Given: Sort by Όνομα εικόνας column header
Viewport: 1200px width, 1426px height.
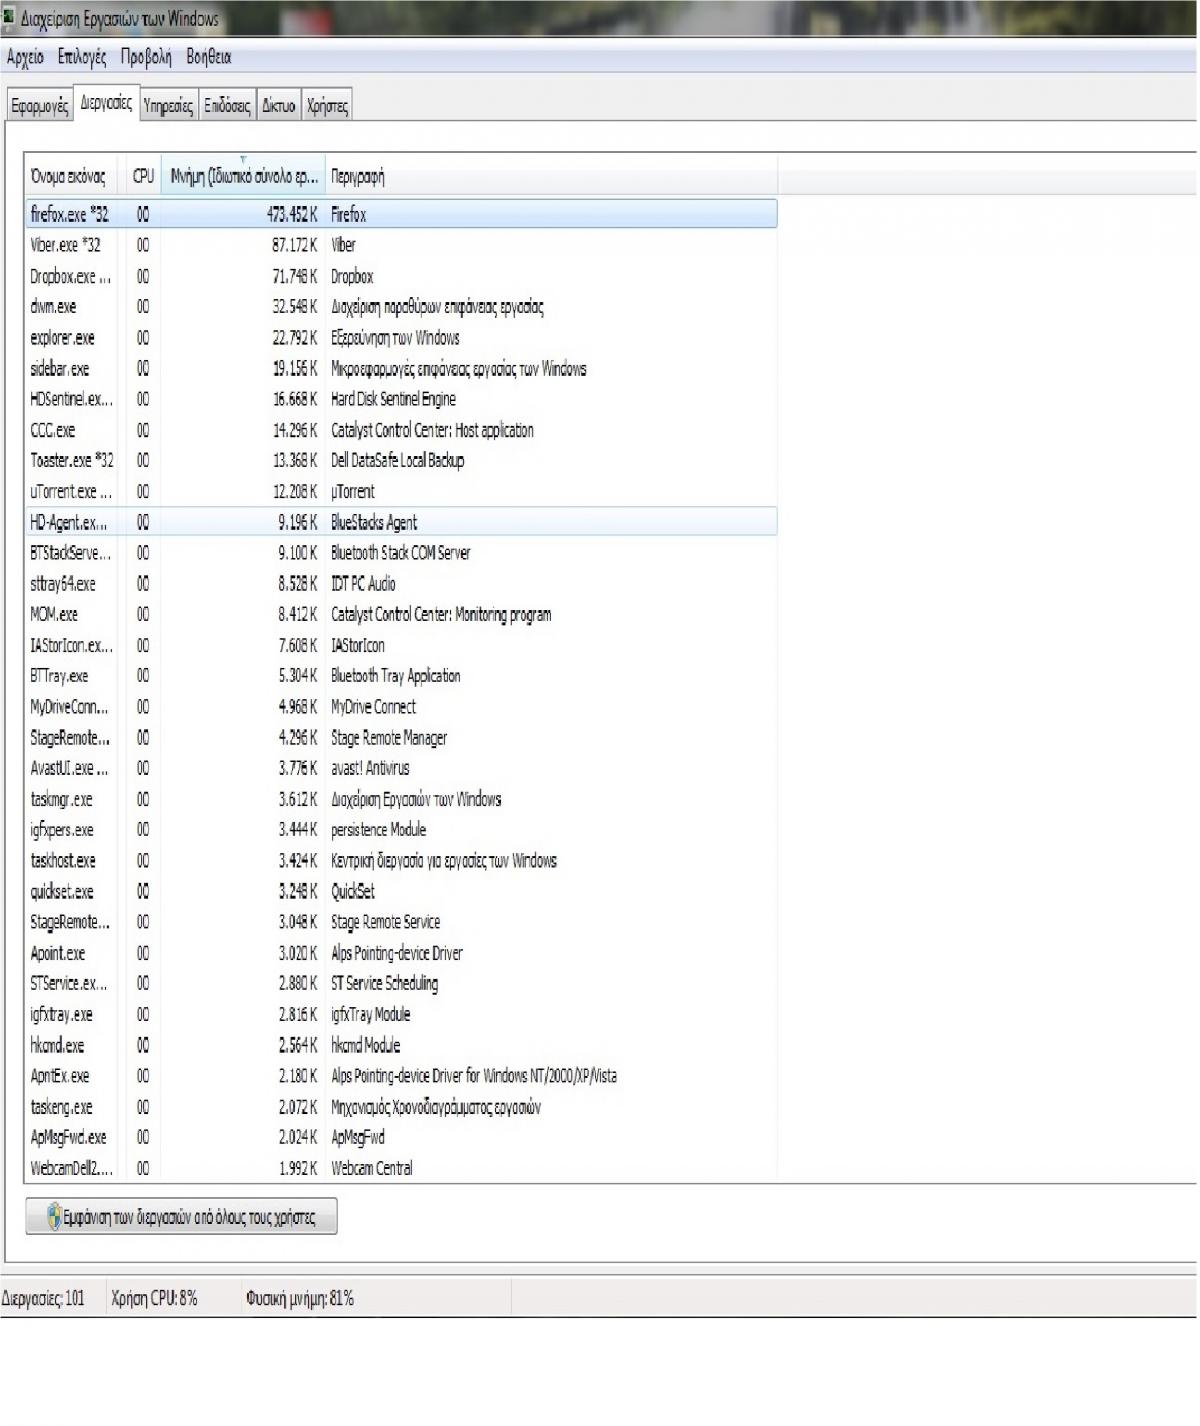Looking at the screenshot, I should coord(69,176).
